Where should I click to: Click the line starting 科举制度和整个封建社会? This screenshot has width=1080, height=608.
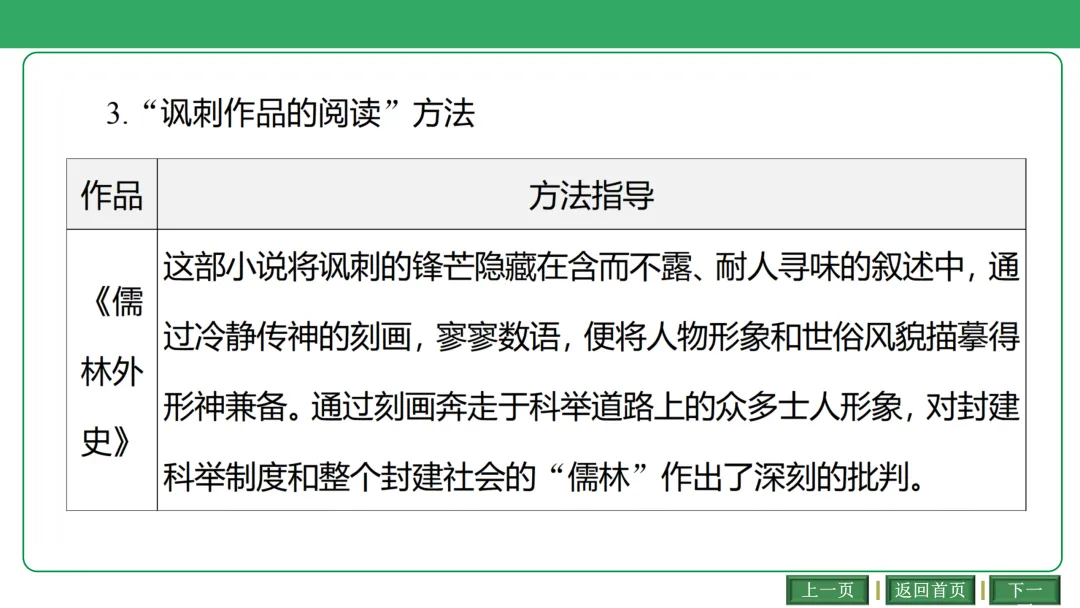click(544, 477)
